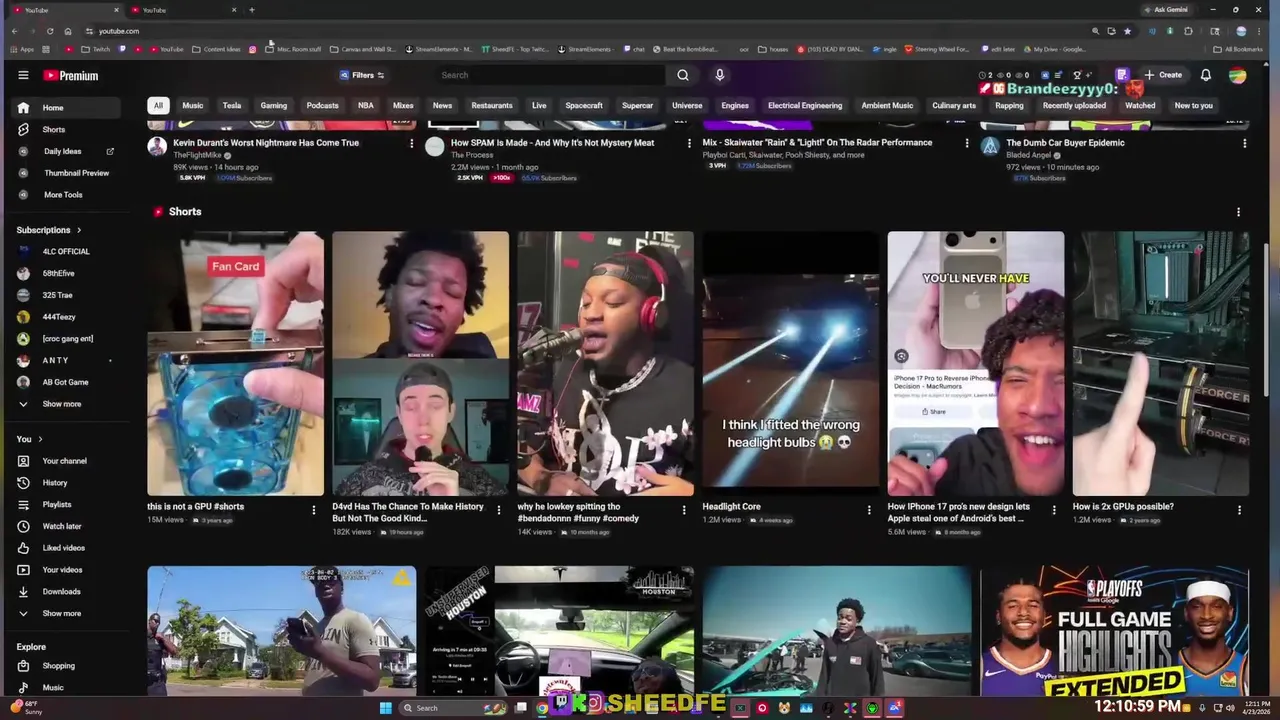Expand the Subscriptions section chevron
This screenshot has height=720, width=1280.
click(x=79, y=230)
